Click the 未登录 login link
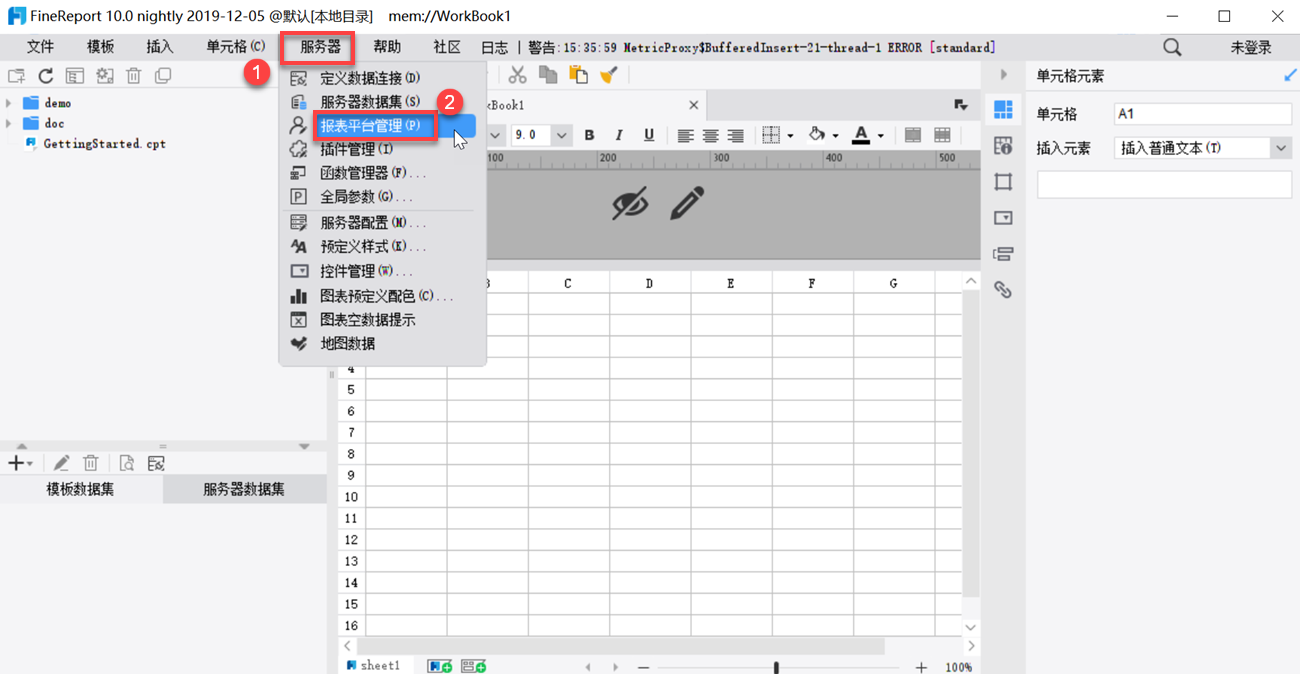The height and width of the screenshot is (674, 1300). [1251, 47]
